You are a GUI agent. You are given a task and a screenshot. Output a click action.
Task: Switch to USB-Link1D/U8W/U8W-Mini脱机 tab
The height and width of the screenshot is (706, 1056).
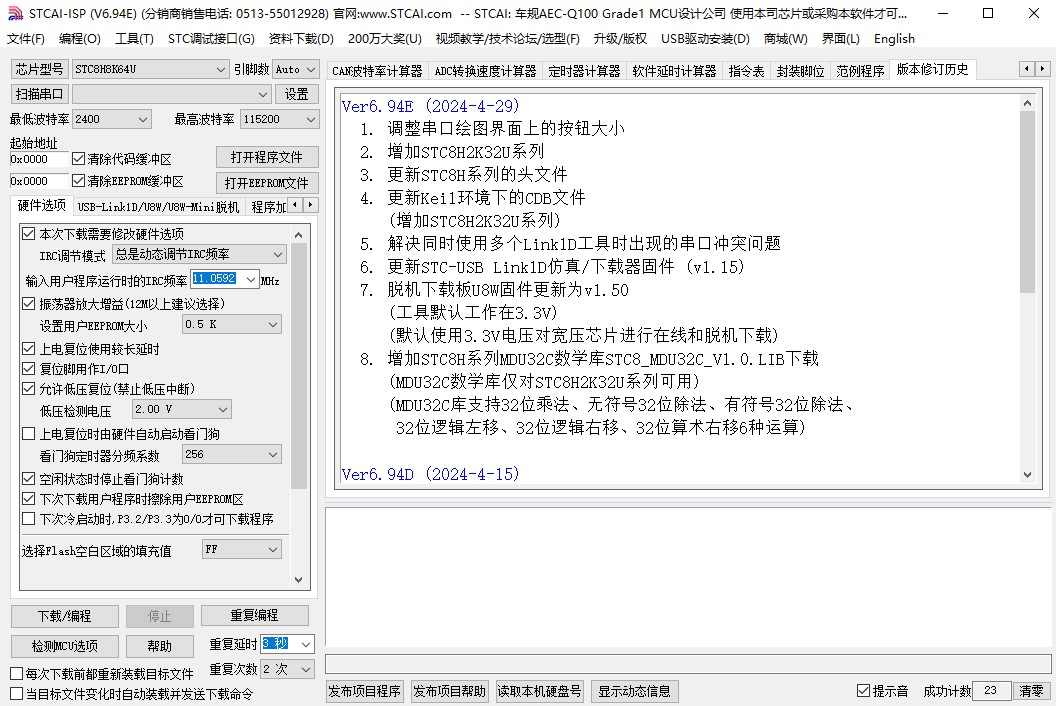158,207
